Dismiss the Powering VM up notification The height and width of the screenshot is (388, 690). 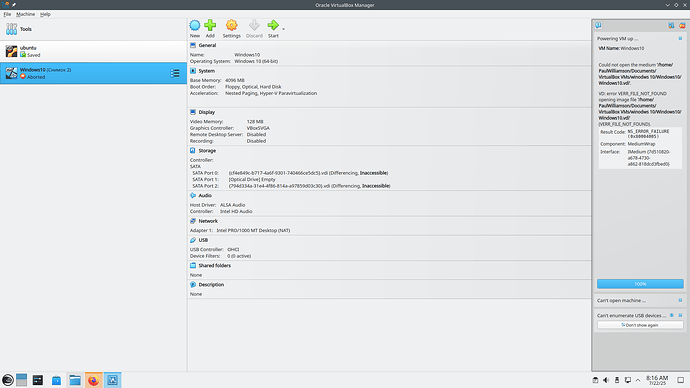point(680,39)
